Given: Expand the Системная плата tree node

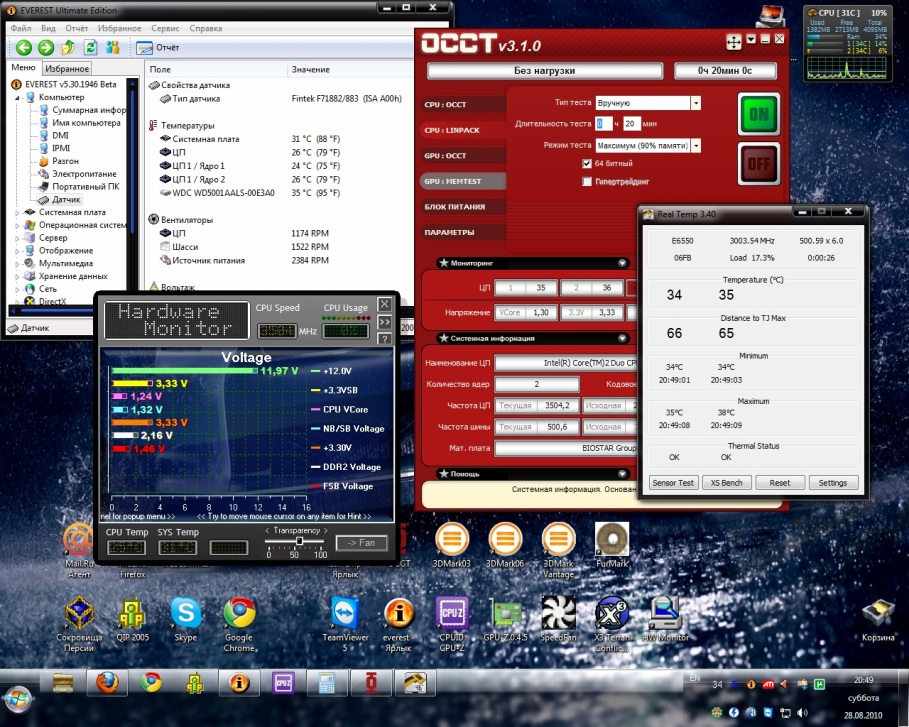Looking at the screenshot, I should pos(17,212).
